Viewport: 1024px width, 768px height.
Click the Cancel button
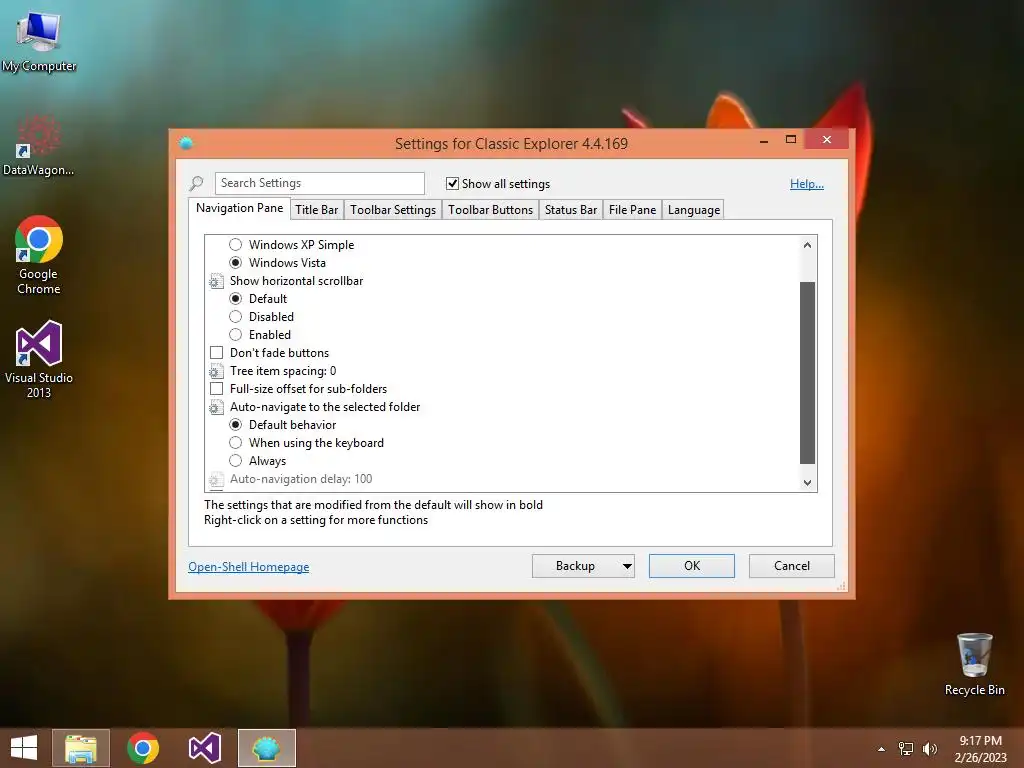click(x=792, y=566)
